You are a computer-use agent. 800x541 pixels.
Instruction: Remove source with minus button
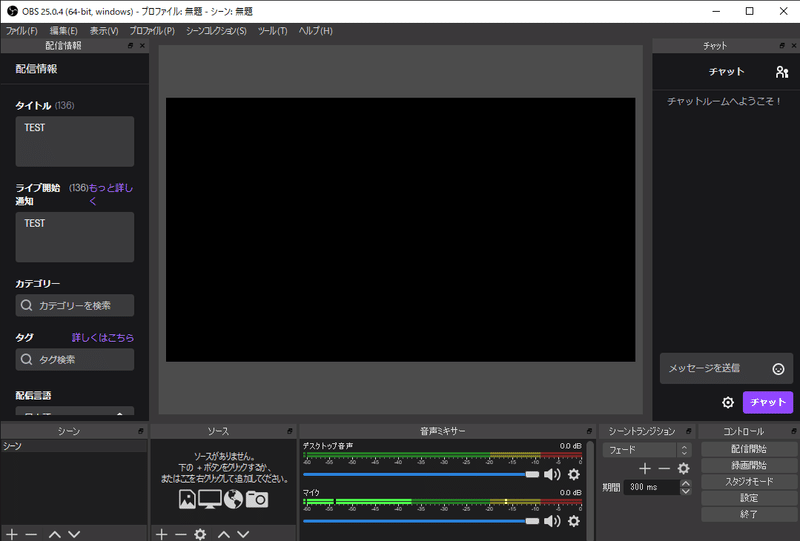coord(181,534)
